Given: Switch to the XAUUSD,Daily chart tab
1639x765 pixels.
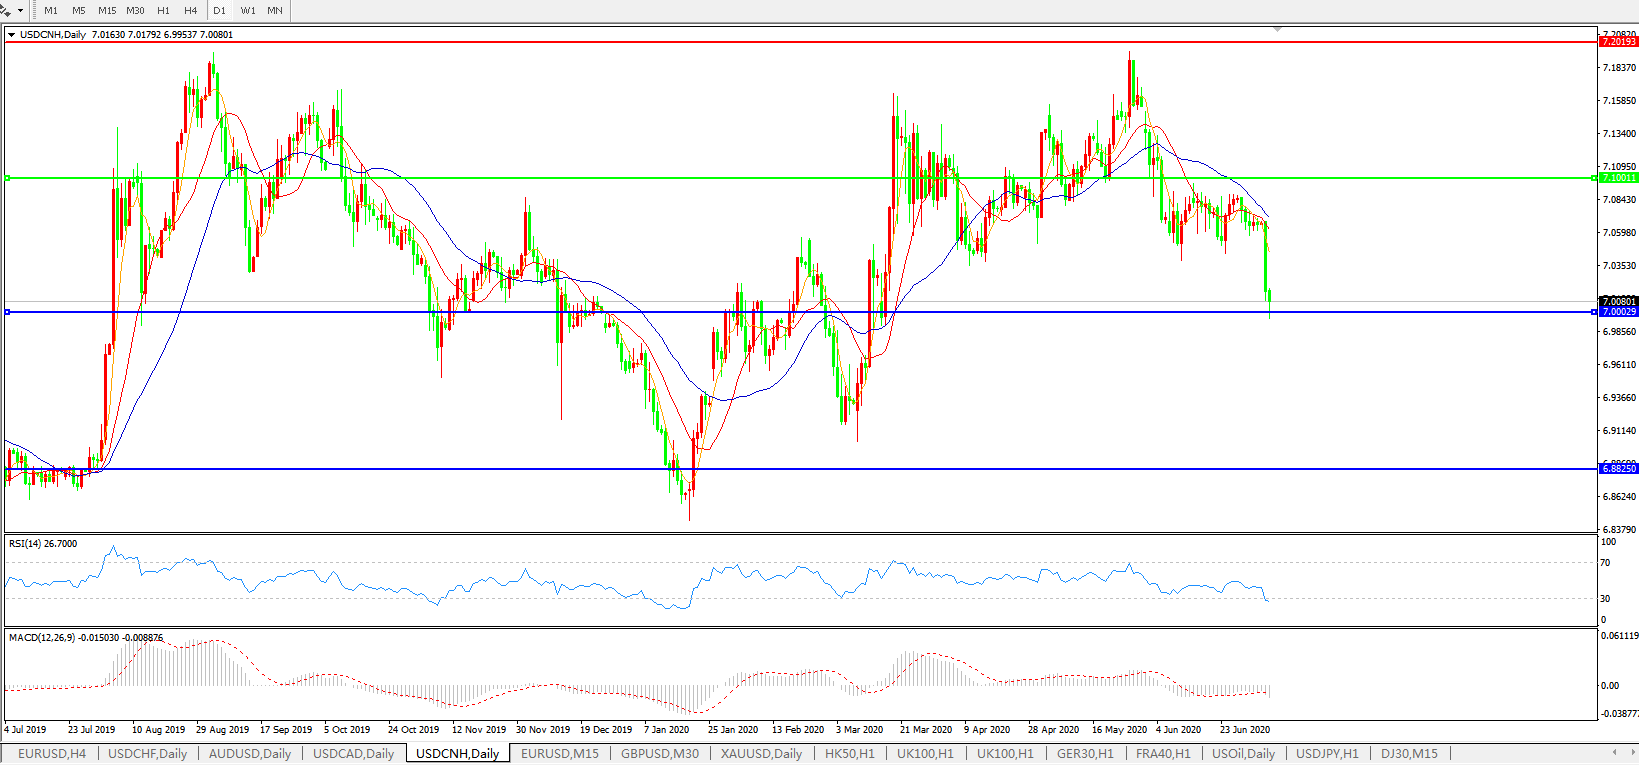Looking at the screenshot, I should (x=761, y=754).
